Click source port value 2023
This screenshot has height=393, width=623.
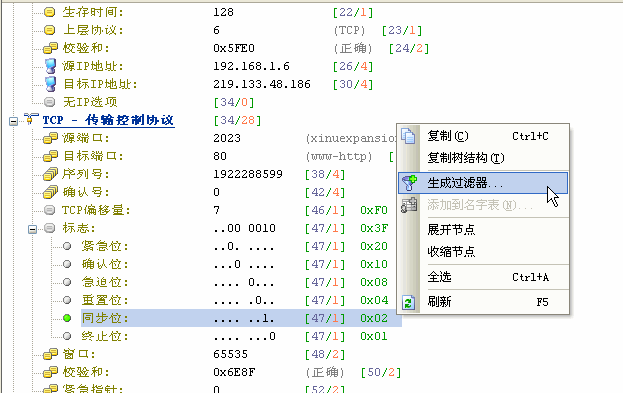pos(227,138)
